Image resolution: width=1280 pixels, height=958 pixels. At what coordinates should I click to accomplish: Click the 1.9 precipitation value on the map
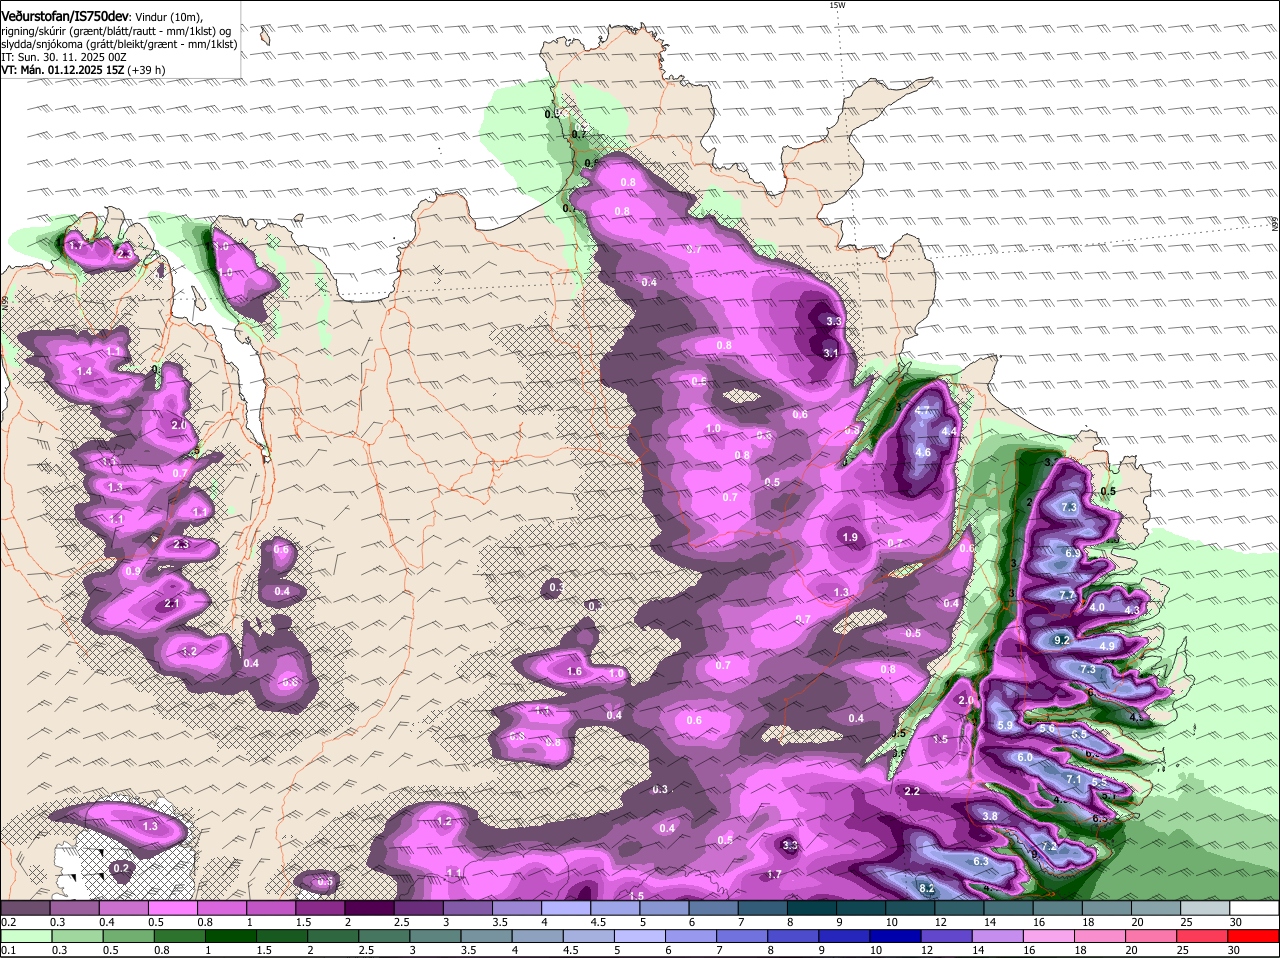850,538
